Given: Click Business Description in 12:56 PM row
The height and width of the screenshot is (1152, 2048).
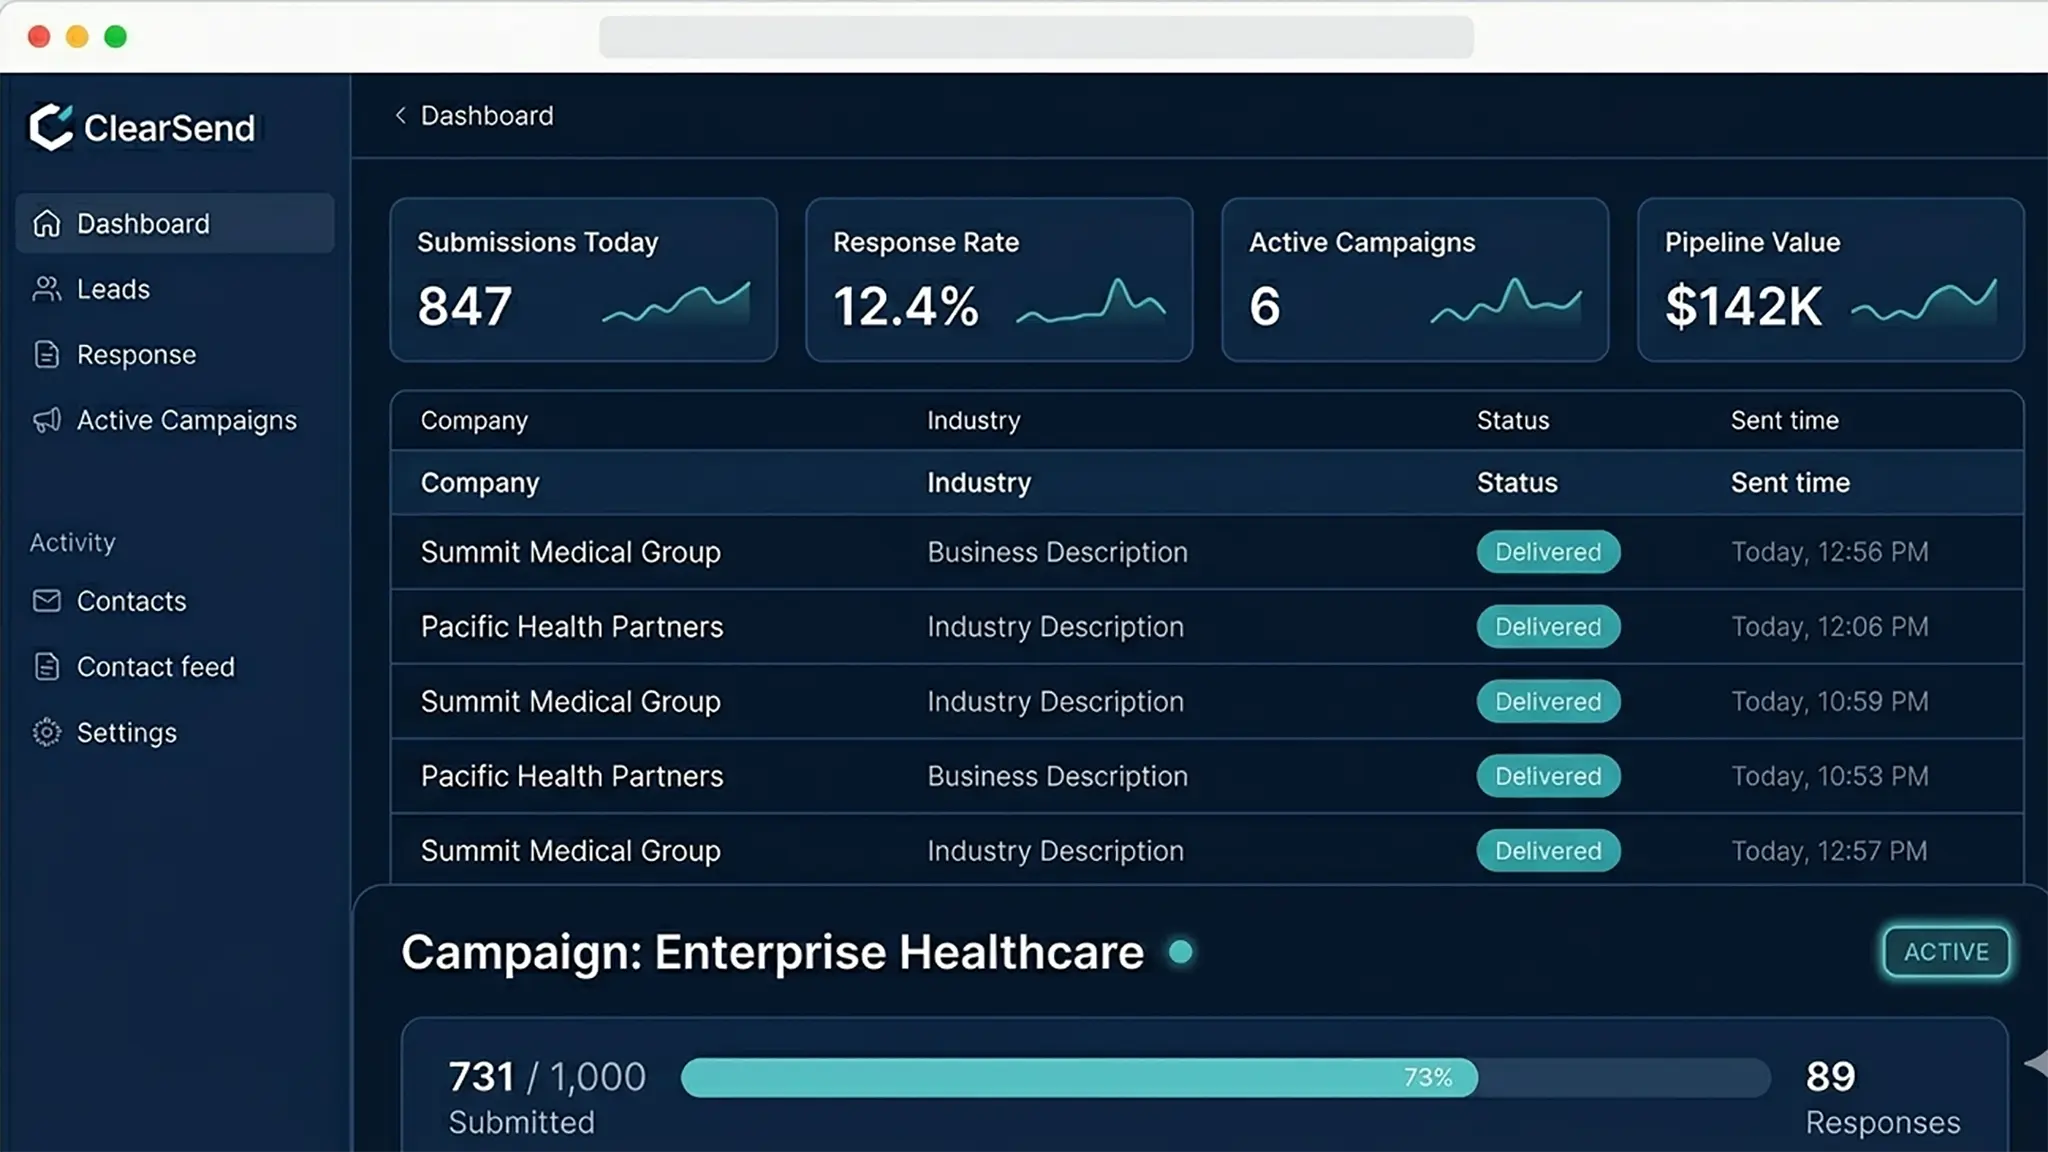Looking at the screenshot, I should pos(1057,552).
